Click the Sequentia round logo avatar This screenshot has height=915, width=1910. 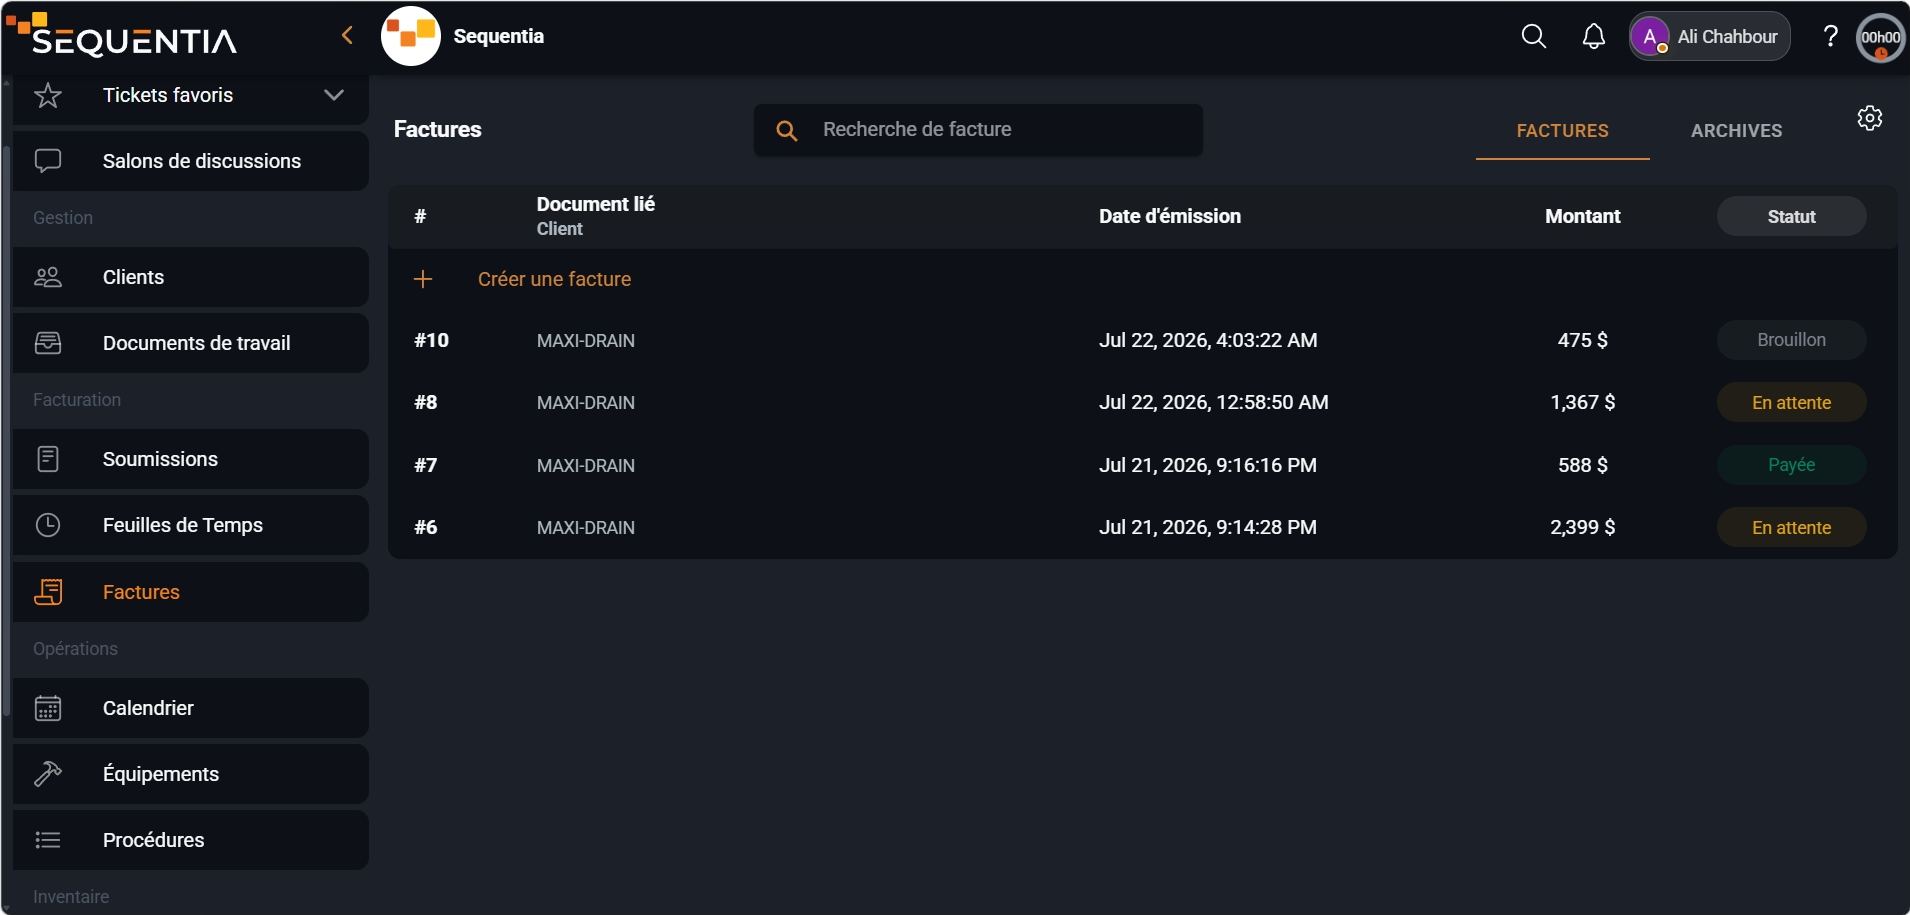point(411,36)
